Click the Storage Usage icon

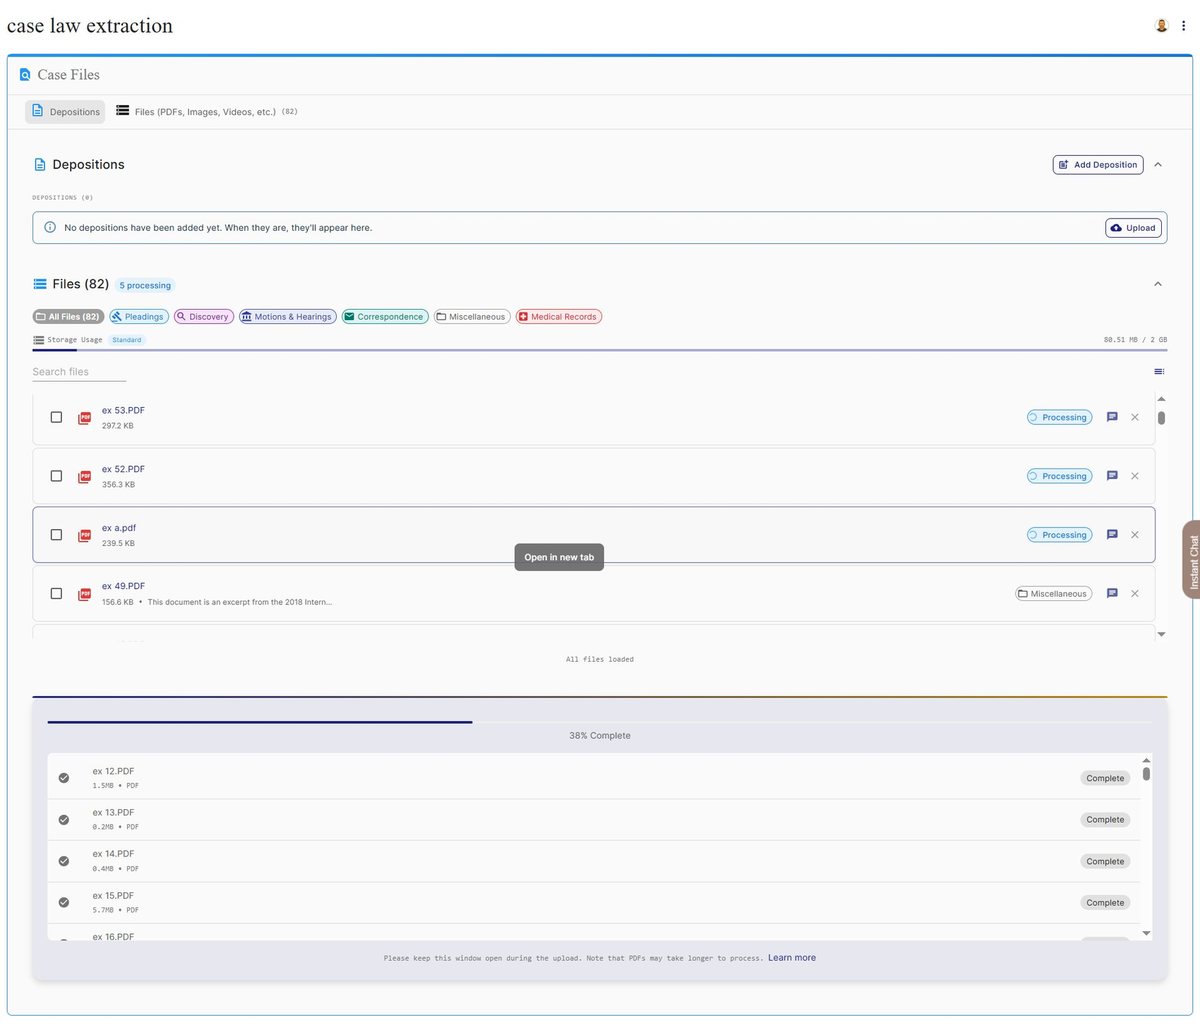[x=38, y=340]
